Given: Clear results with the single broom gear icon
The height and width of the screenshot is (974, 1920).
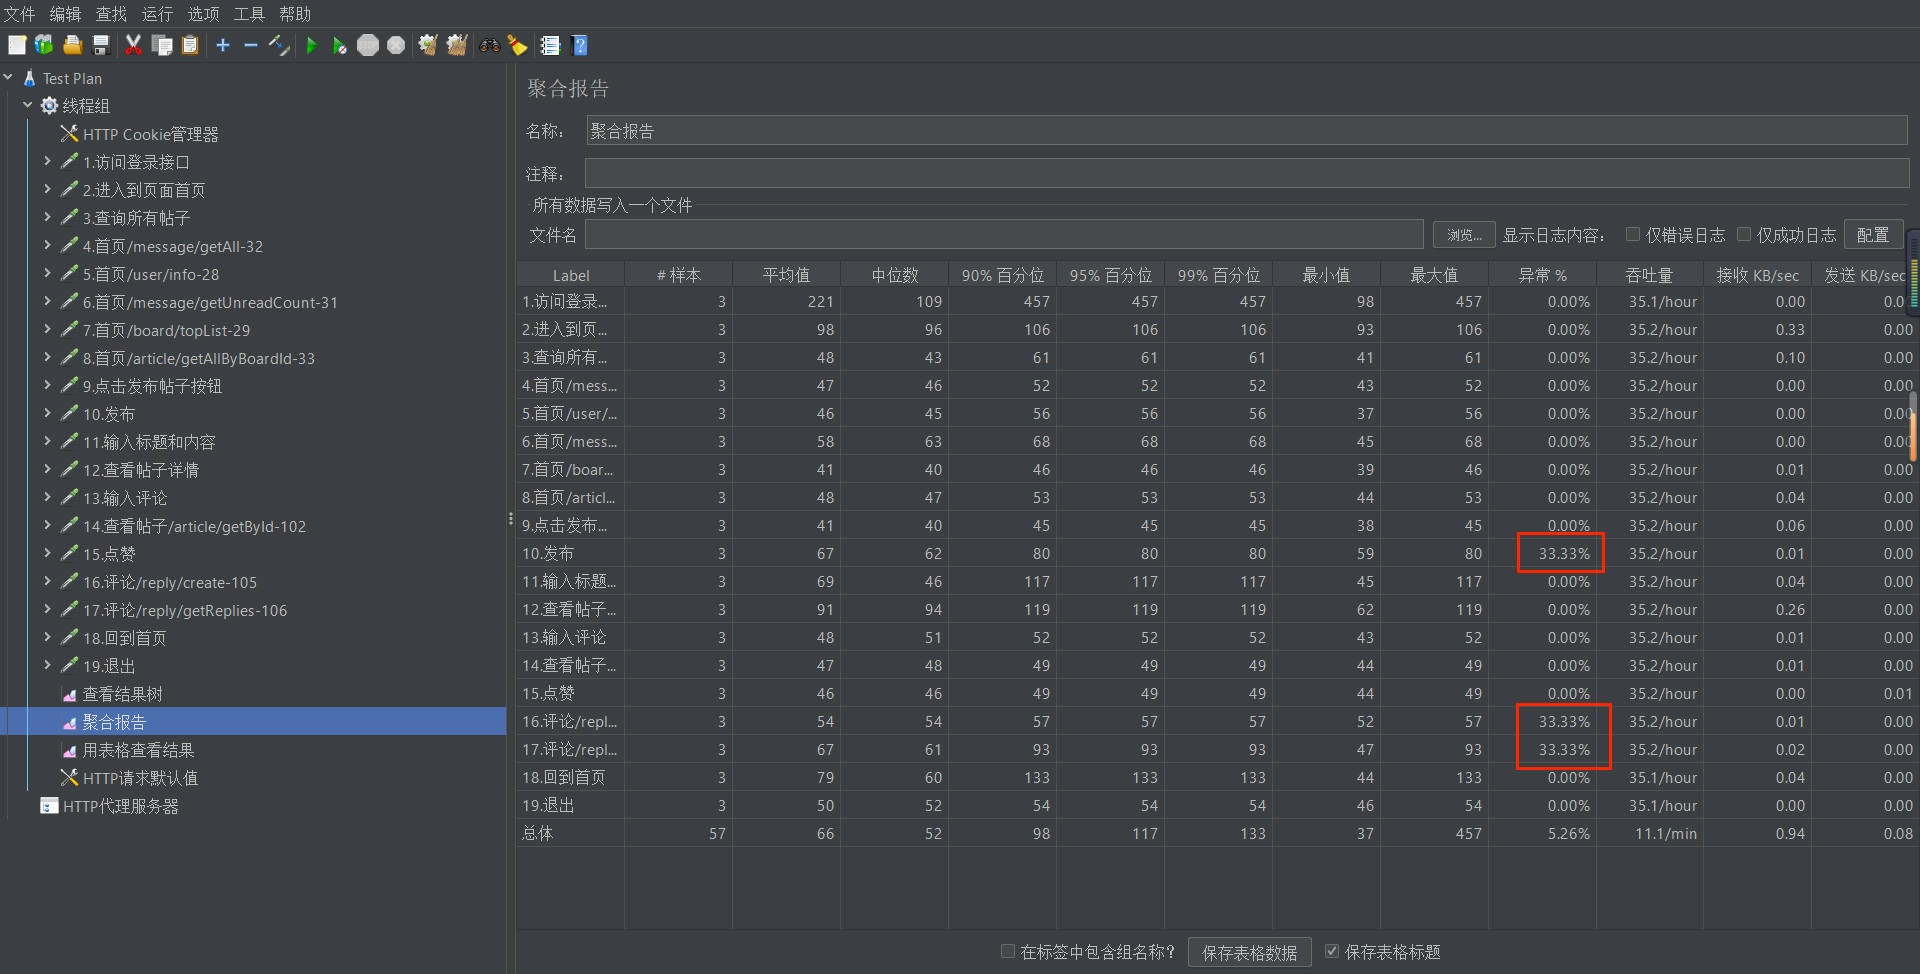Looking at the screenshot, I should pos(428,45).
